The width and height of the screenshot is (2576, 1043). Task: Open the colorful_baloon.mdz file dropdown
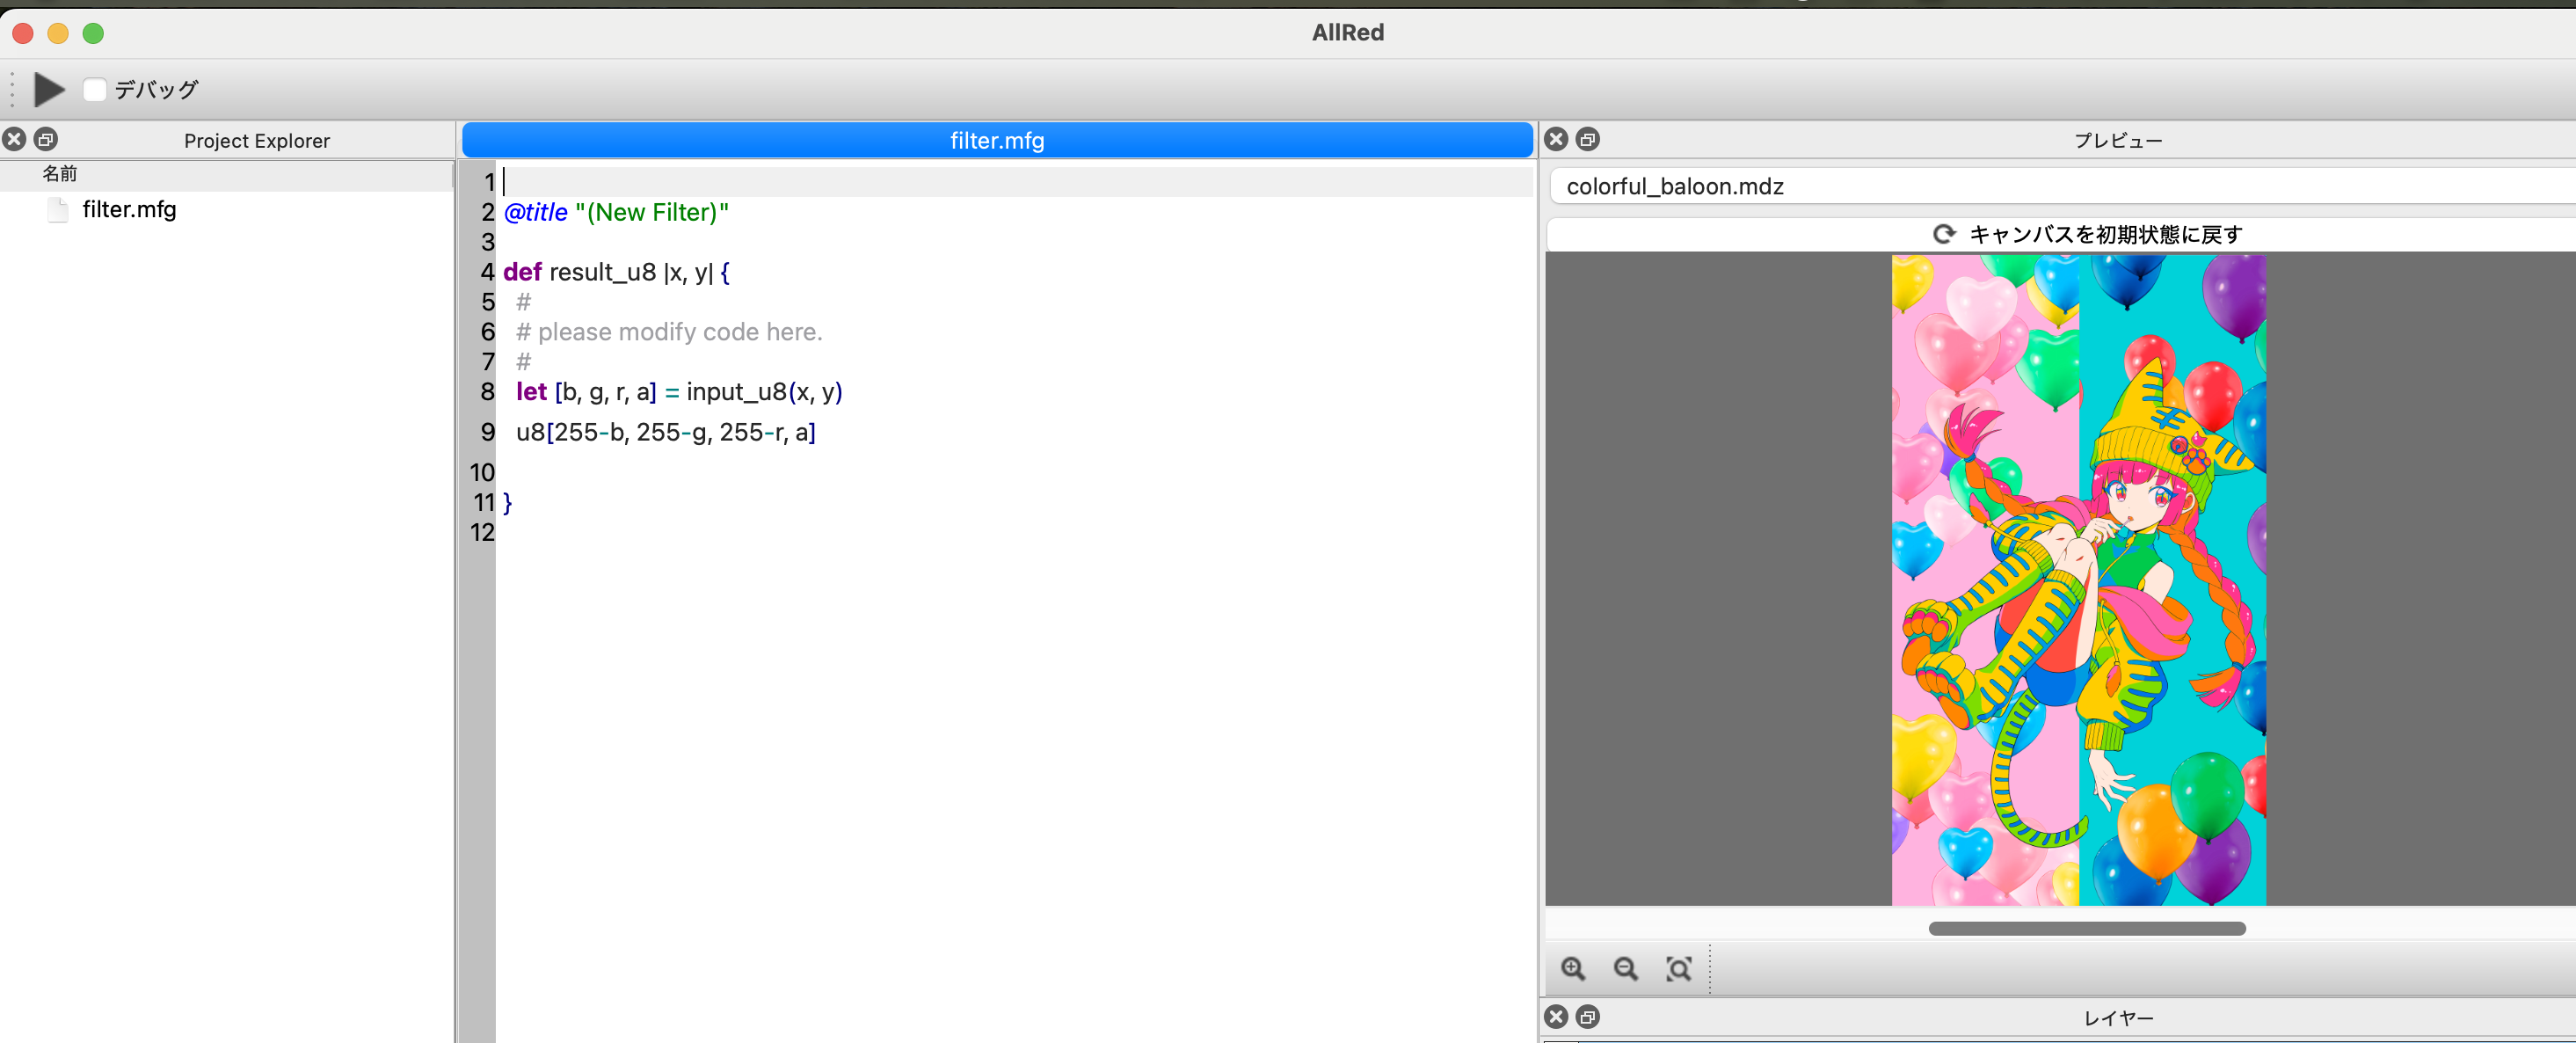[x=2060, y=186]
